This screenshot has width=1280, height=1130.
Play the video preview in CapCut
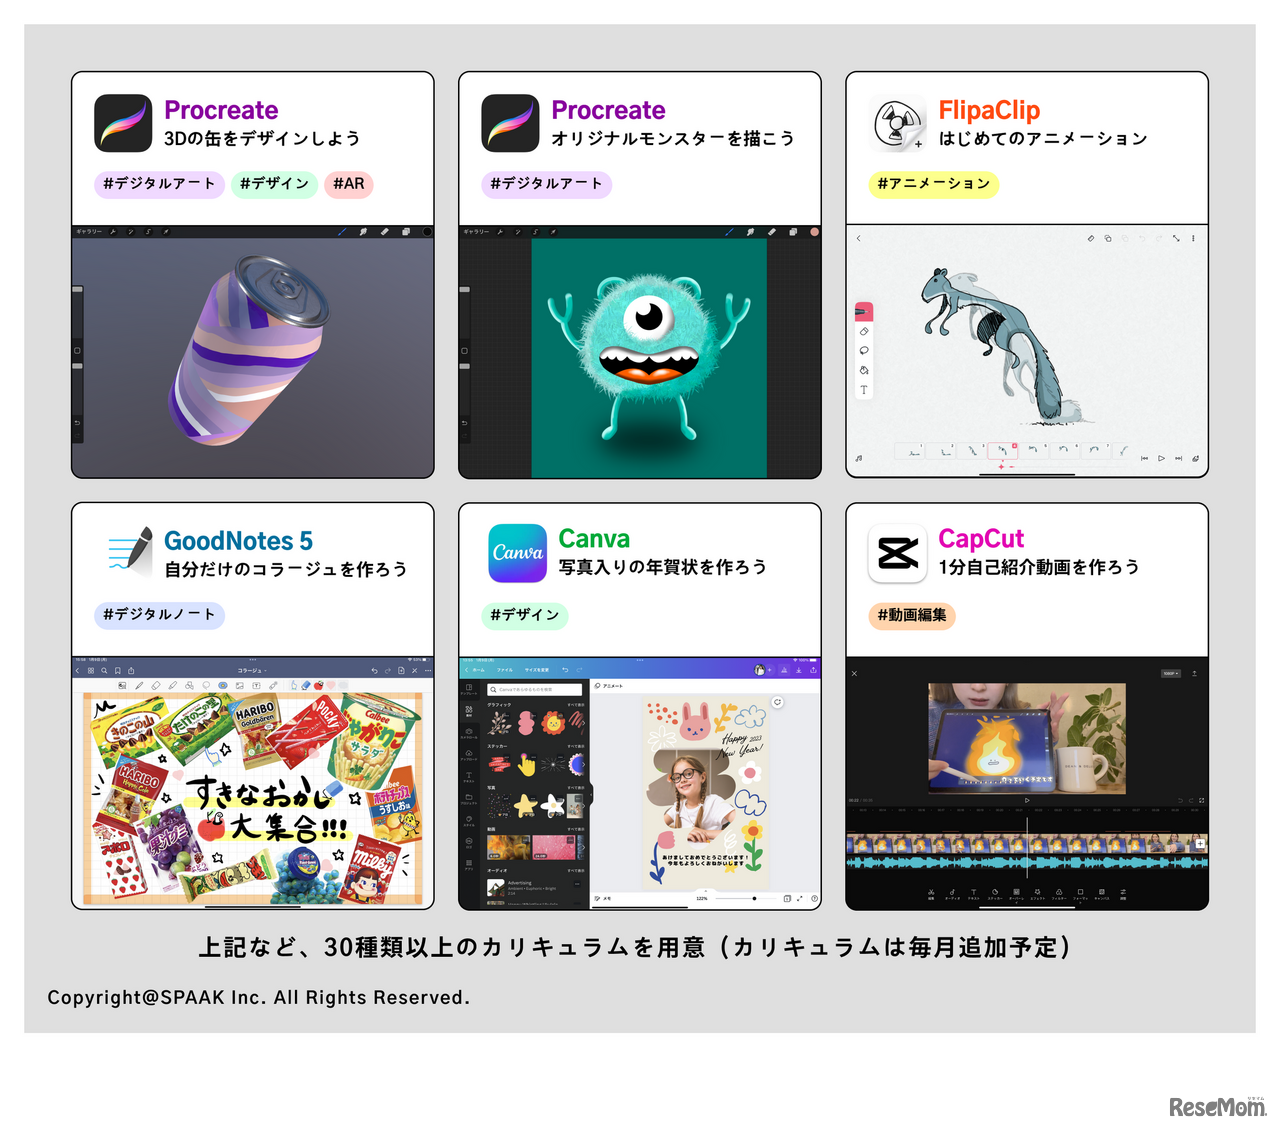click(1027, 800)
